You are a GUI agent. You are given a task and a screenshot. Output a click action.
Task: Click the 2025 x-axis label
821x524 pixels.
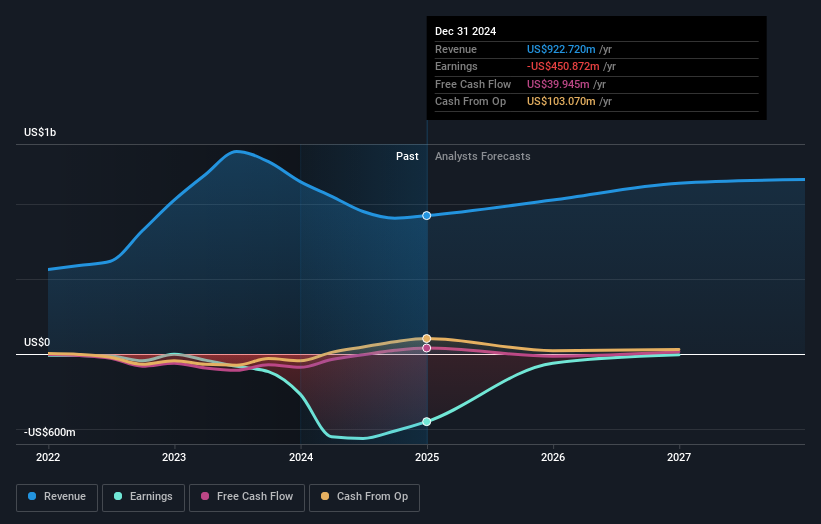(x=427, y=457)
